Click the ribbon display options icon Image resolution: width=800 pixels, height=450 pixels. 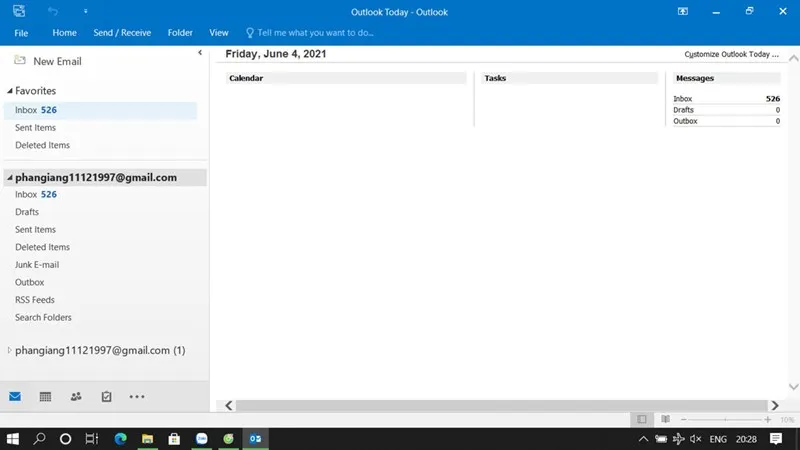click(683, 11)
